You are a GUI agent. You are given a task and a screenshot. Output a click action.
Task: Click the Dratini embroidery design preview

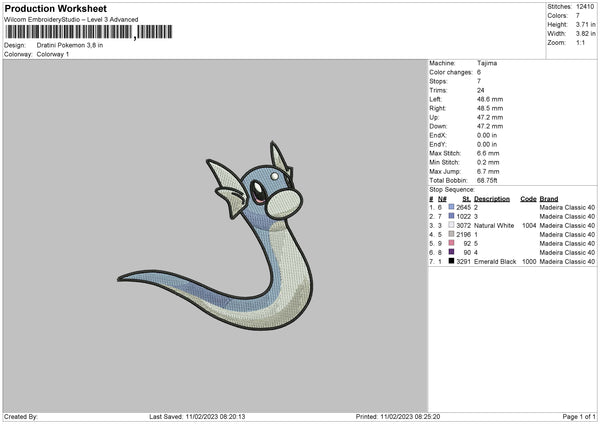pyautogui.click(x=215, y=235)
